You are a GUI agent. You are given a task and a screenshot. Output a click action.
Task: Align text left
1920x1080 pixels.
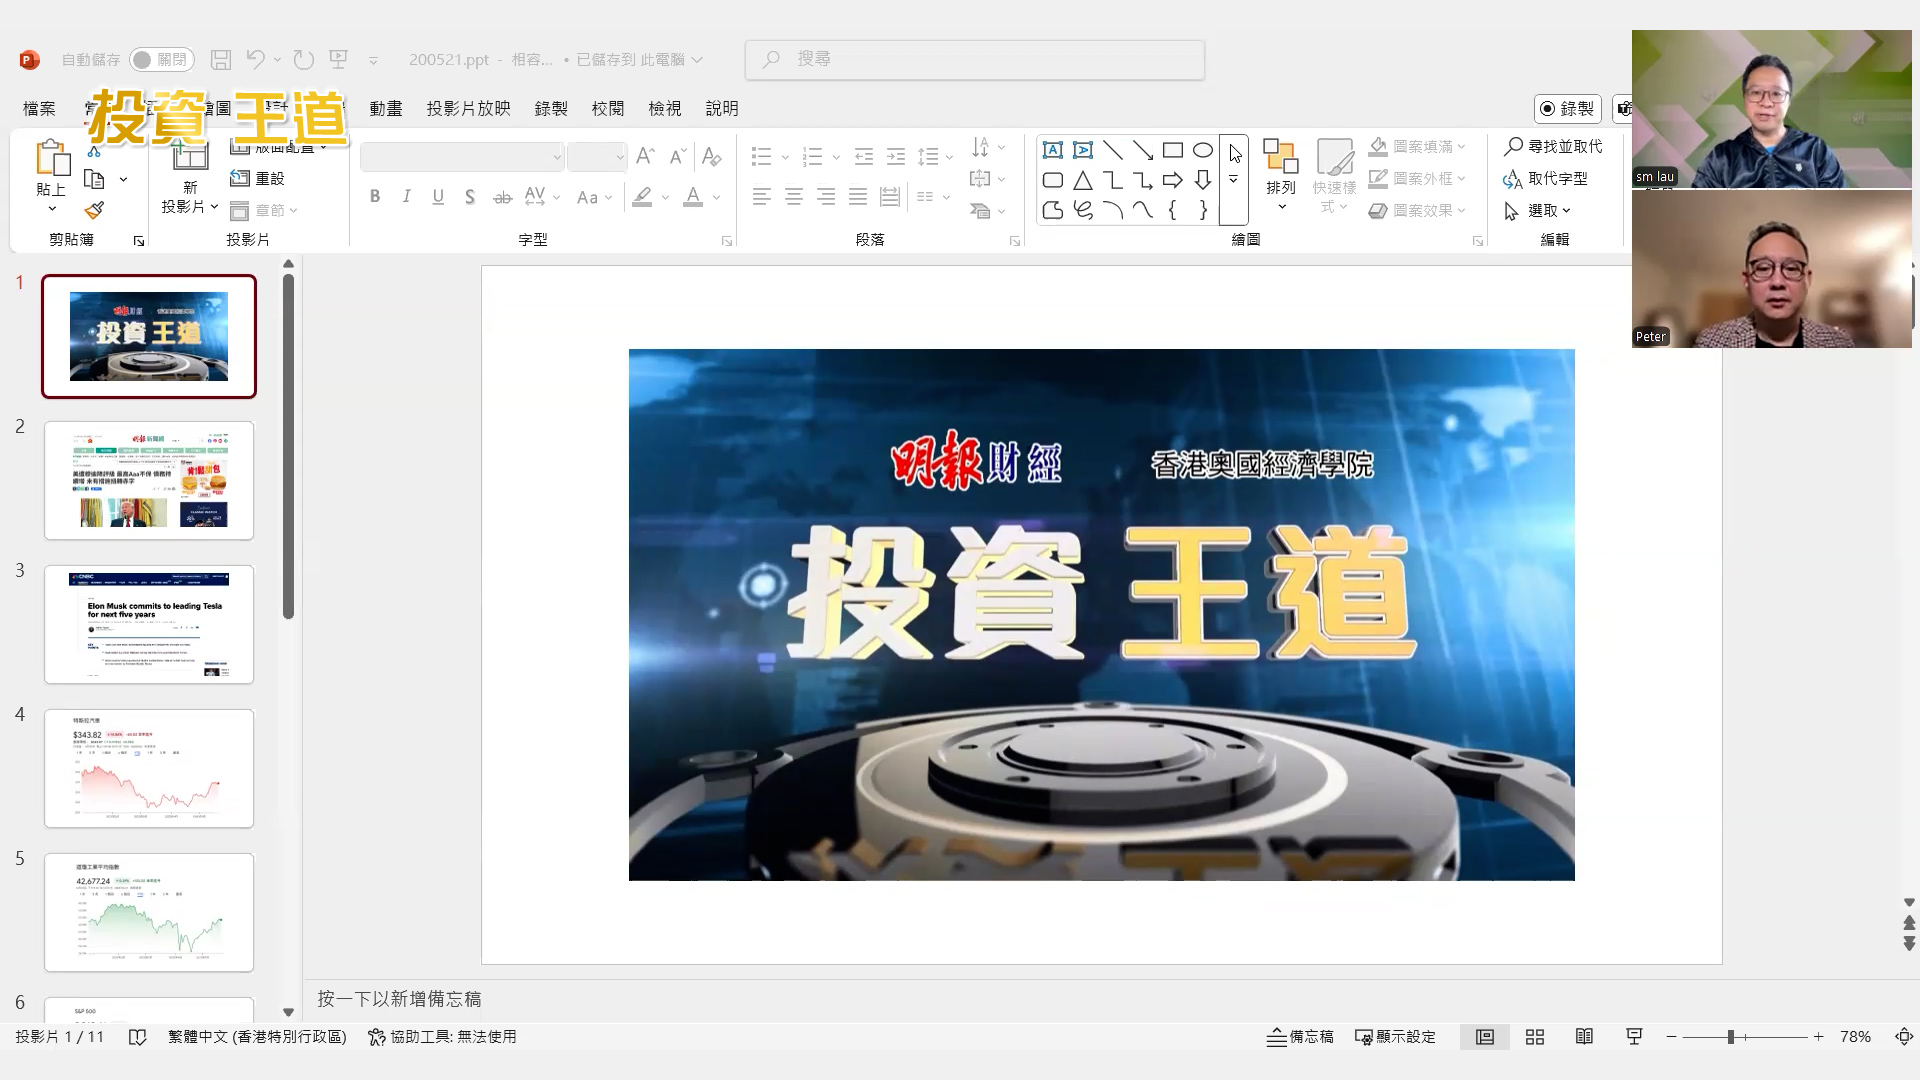pyautogui.click(x=762, y=197)
